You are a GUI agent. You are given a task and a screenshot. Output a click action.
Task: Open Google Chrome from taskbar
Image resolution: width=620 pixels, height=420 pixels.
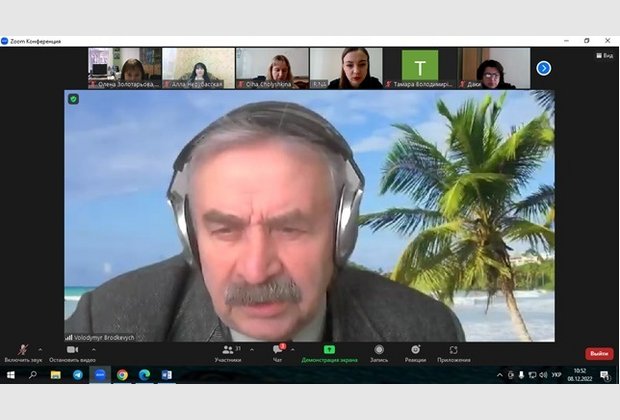coord(122,375)
